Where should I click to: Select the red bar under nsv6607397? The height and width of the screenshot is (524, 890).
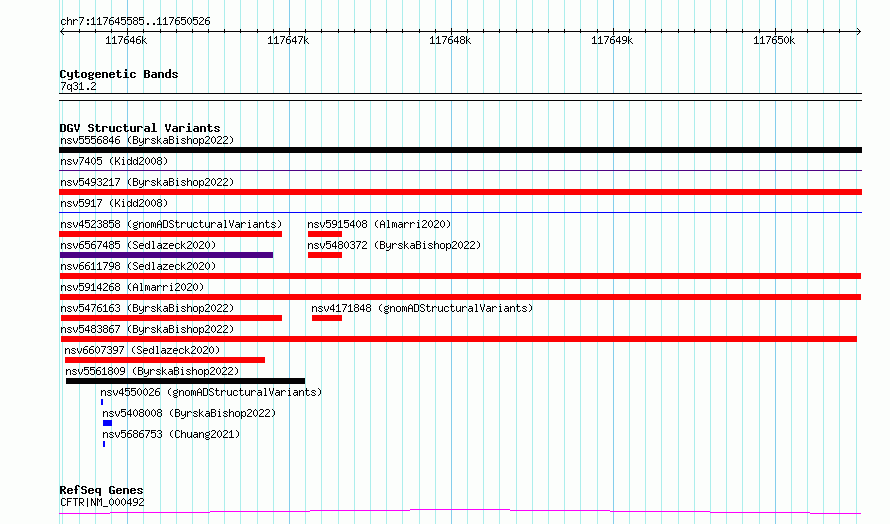click(165, 360)
